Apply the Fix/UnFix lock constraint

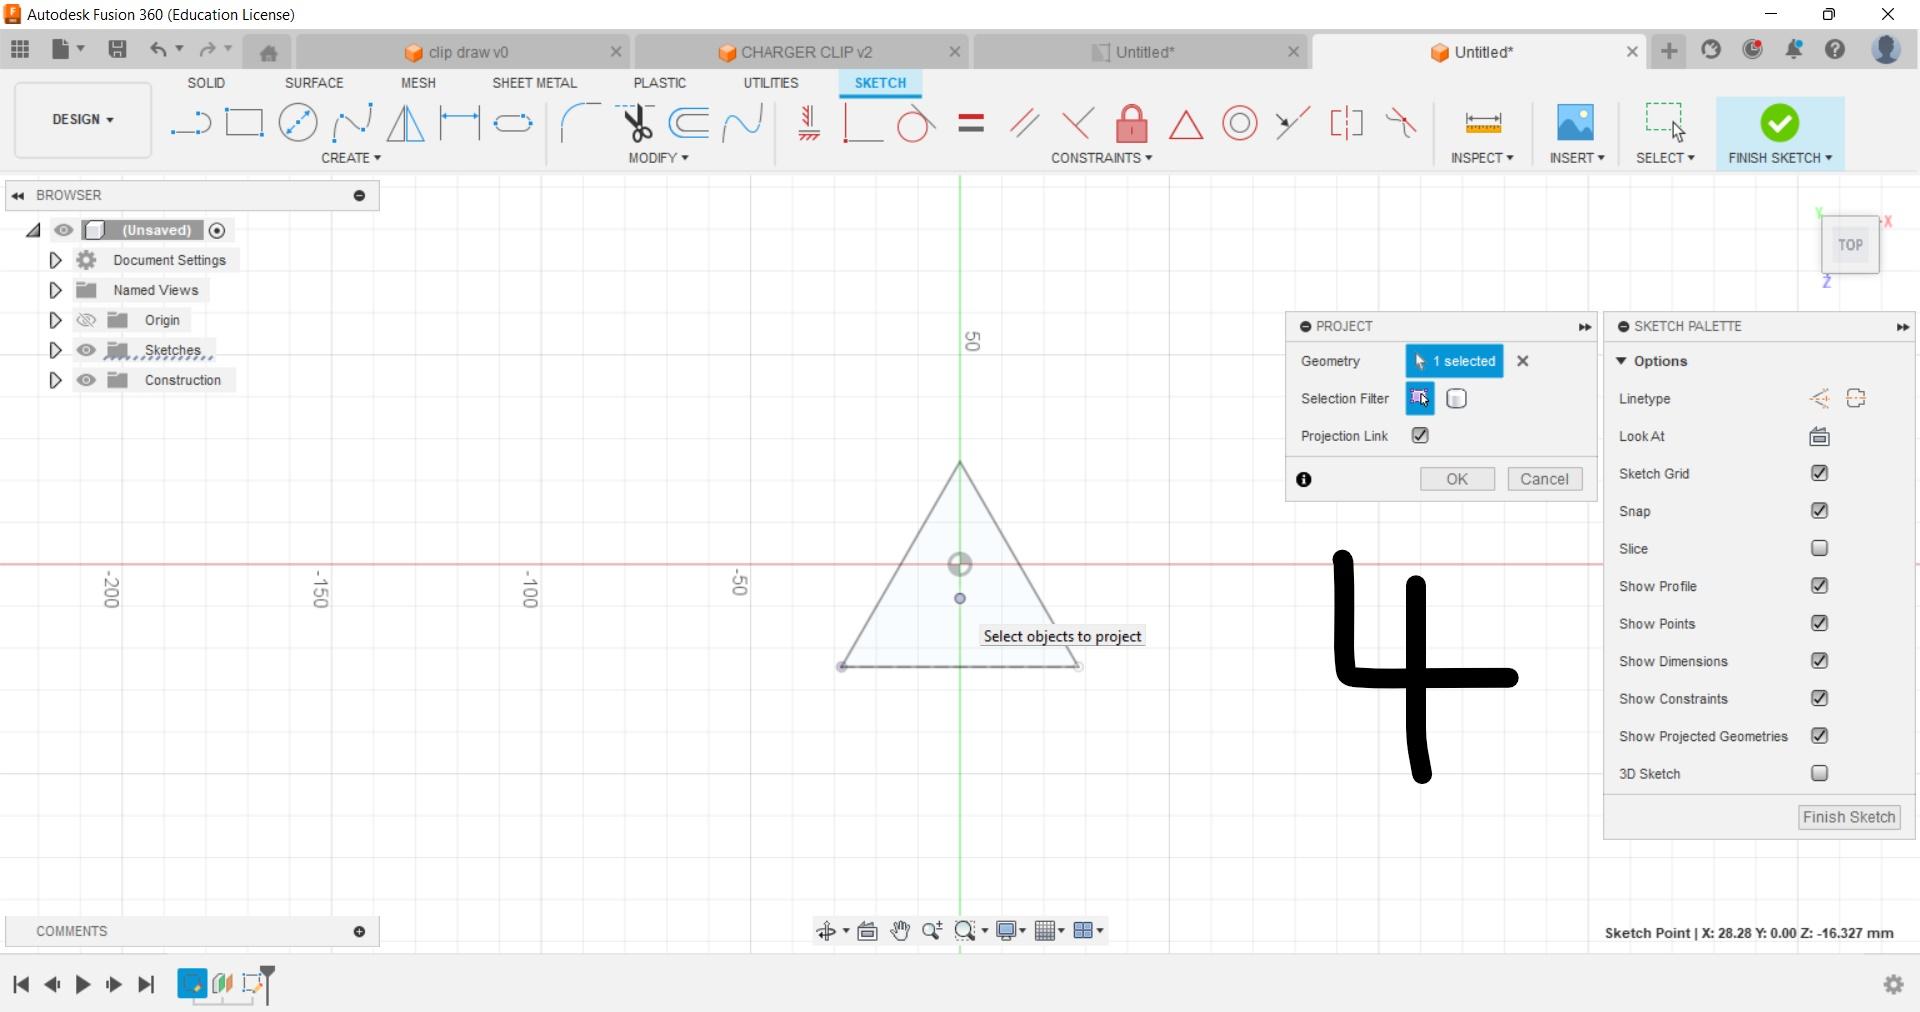tap(1130, 122)
